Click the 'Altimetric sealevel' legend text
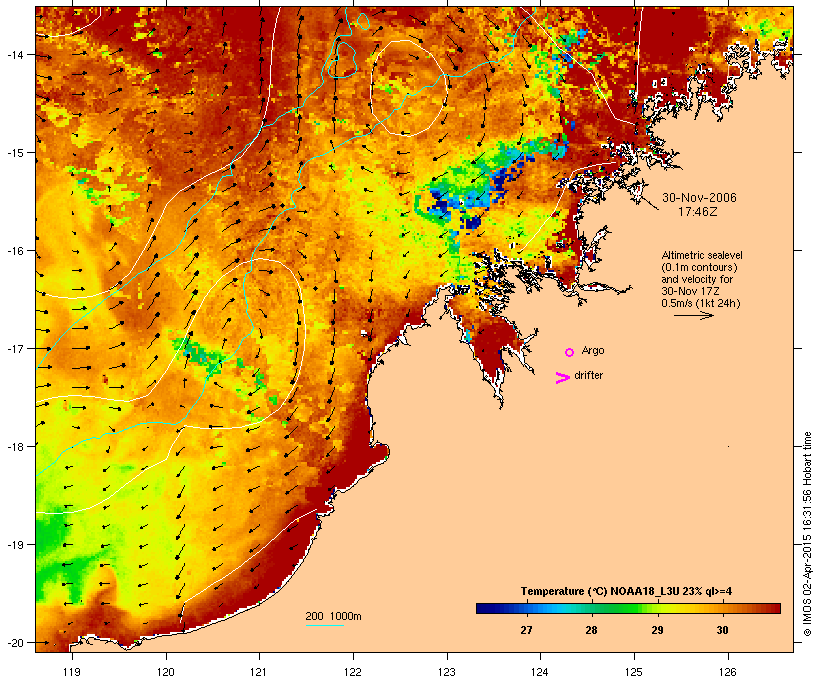The width and height of the screenshot is (820, 680). (702, 255)
